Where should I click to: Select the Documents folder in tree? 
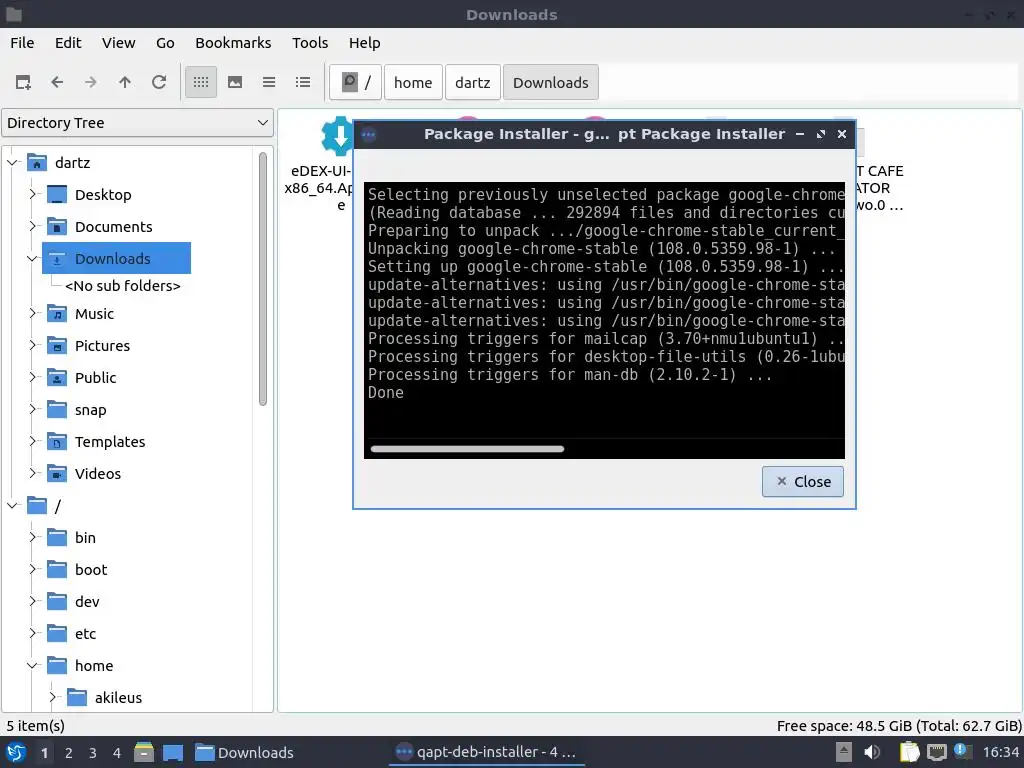coord(100,227)
